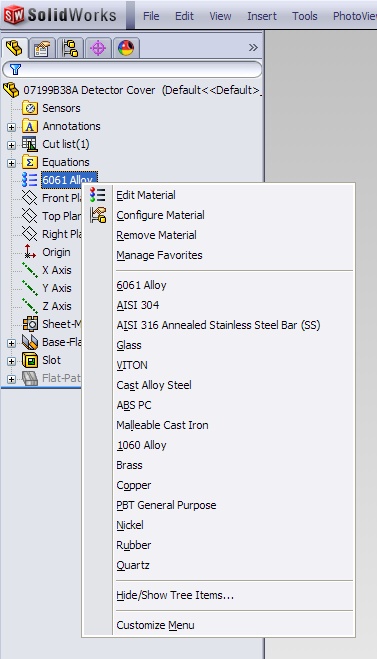Switch to the PropertyManager tab icon
This screenshot has width=377, height=659.
tap(42, 48)
